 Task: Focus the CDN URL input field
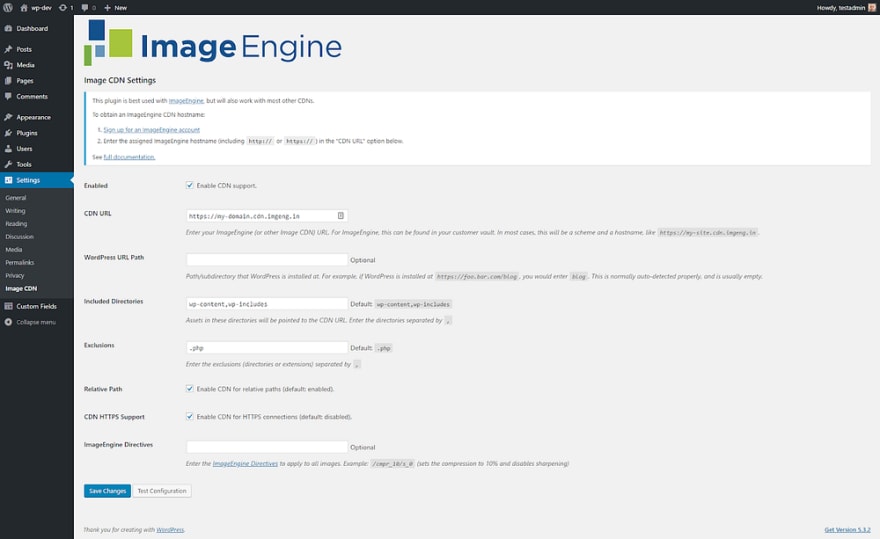pos(267,216)
